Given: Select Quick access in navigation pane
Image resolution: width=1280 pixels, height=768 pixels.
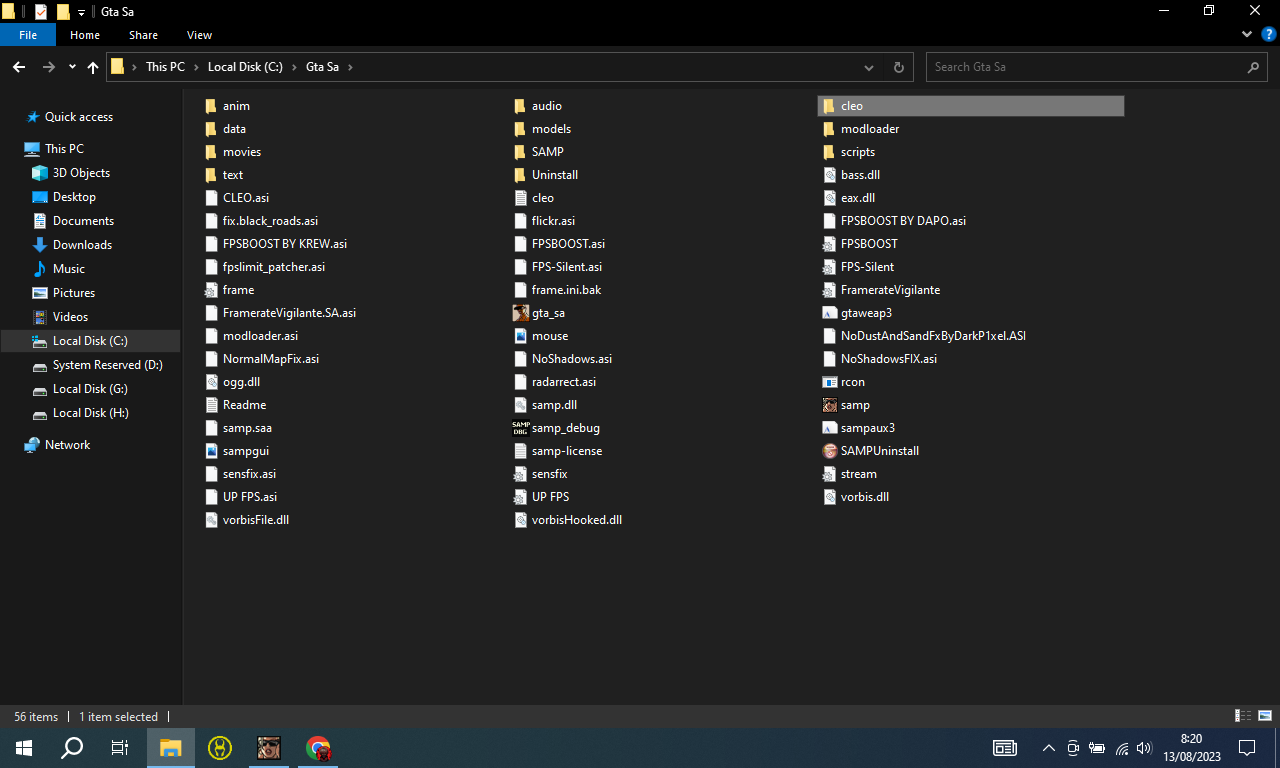Looking at the screenshot, I should (x=79, y=117).
